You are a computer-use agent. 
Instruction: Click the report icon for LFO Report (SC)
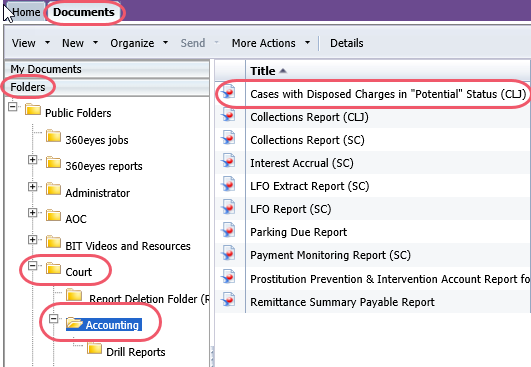[229, 207]
